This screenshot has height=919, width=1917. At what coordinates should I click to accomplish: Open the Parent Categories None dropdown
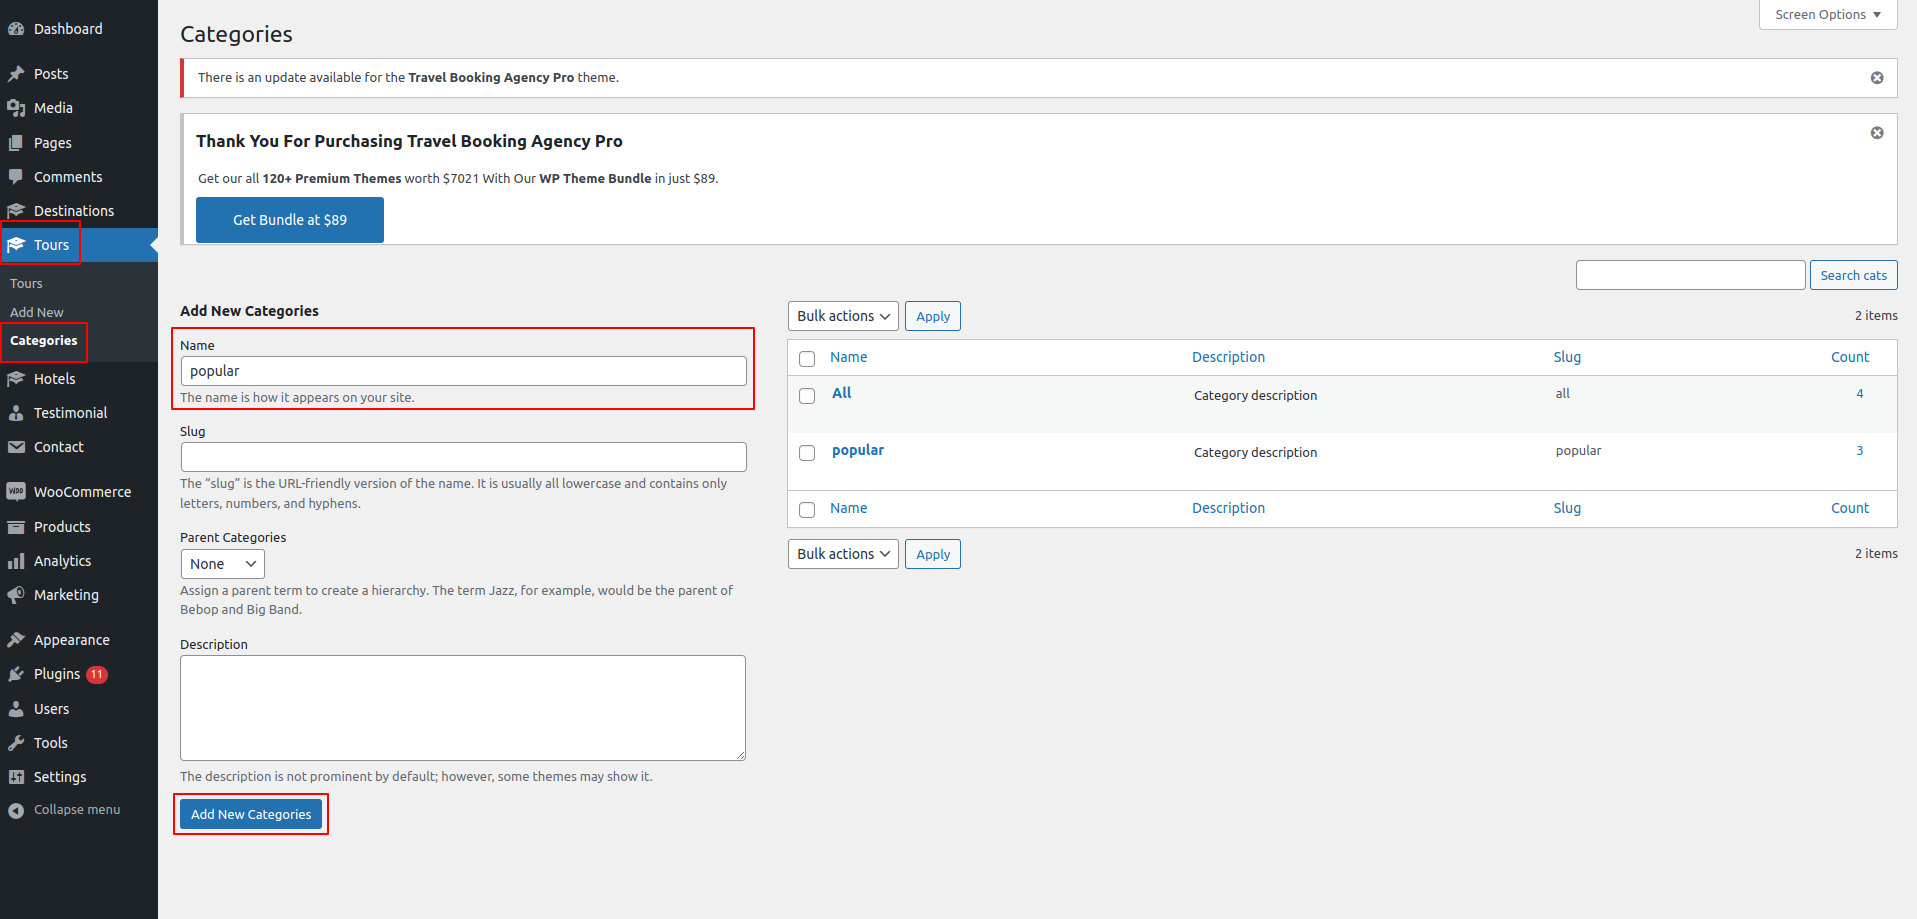pos(222,564)
